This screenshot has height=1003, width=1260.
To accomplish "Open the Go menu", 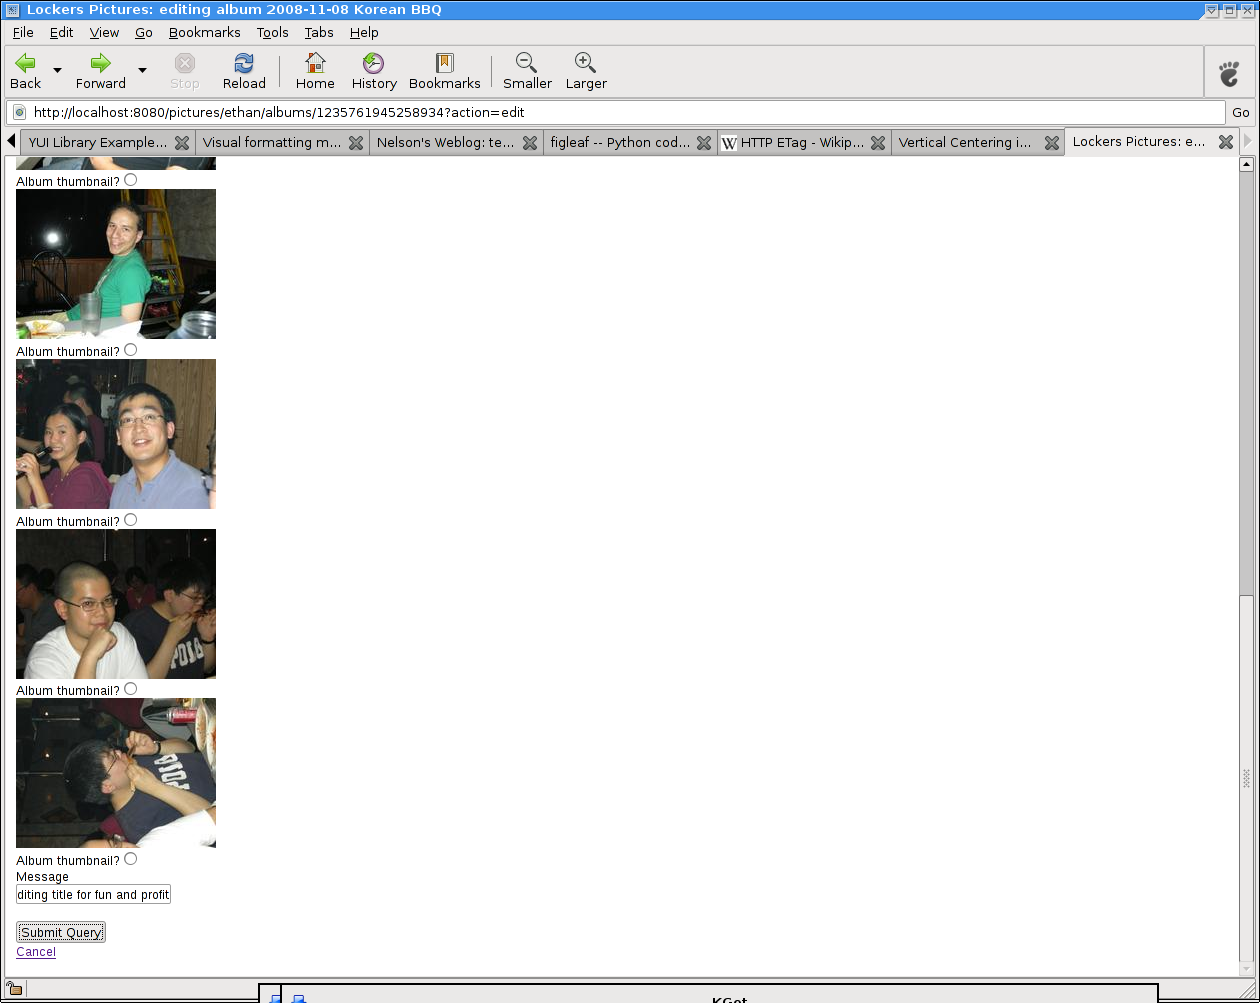I will click(x=144, y=32).
